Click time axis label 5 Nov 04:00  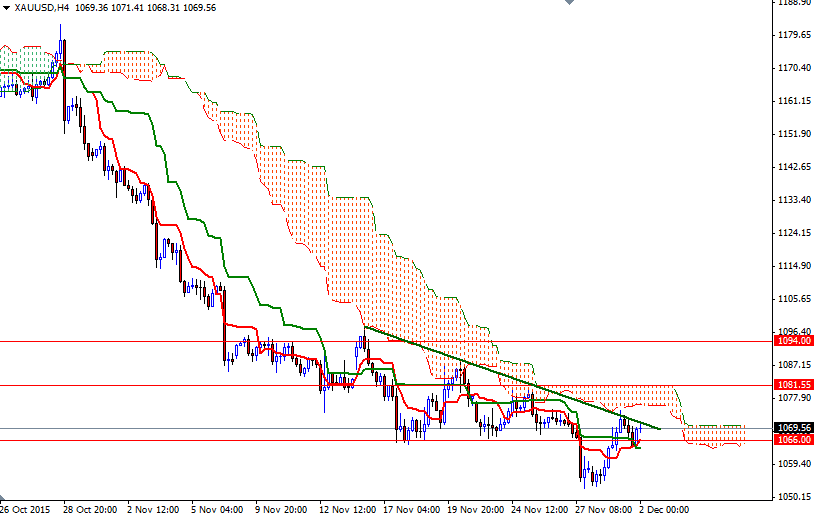pos(217,509)
